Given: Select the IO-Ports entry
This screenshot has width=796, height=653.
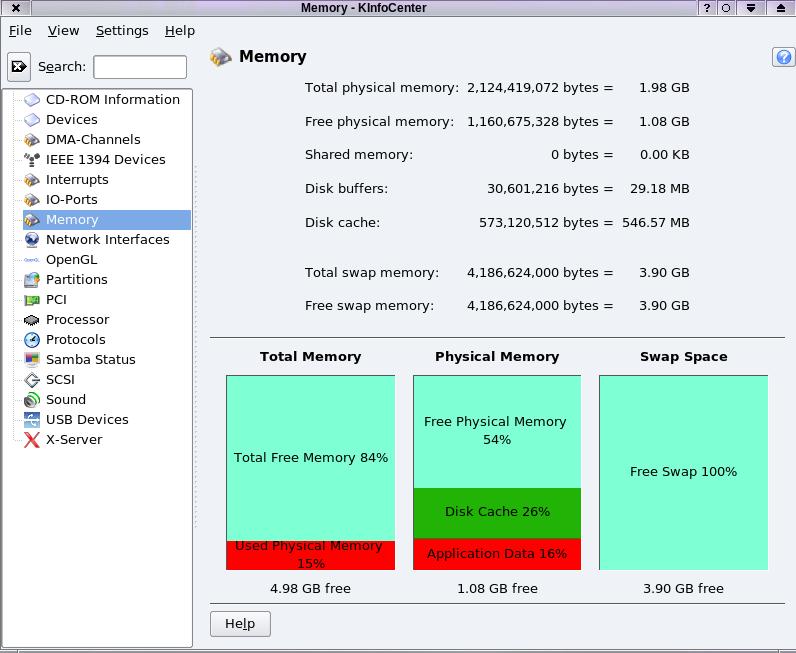Looking at the screenshot, I should pos(72,200).
